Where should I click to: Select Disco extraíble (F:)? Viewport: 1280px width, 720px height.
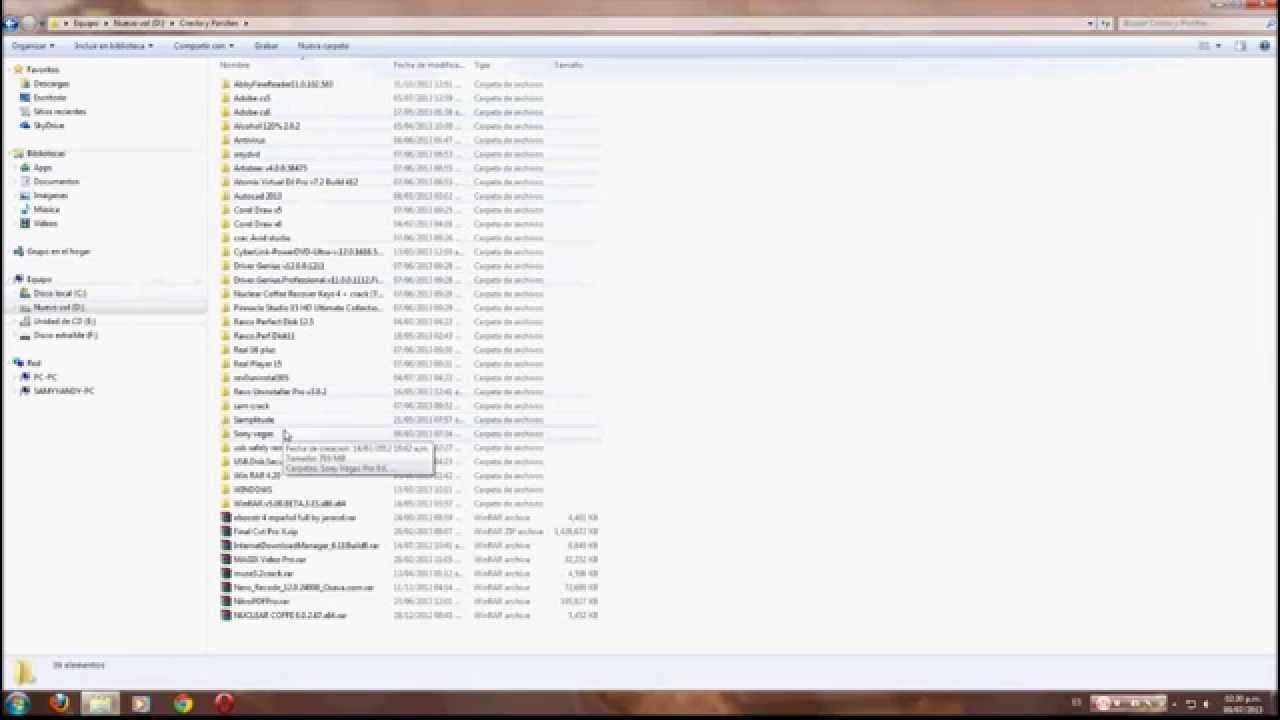65,336
